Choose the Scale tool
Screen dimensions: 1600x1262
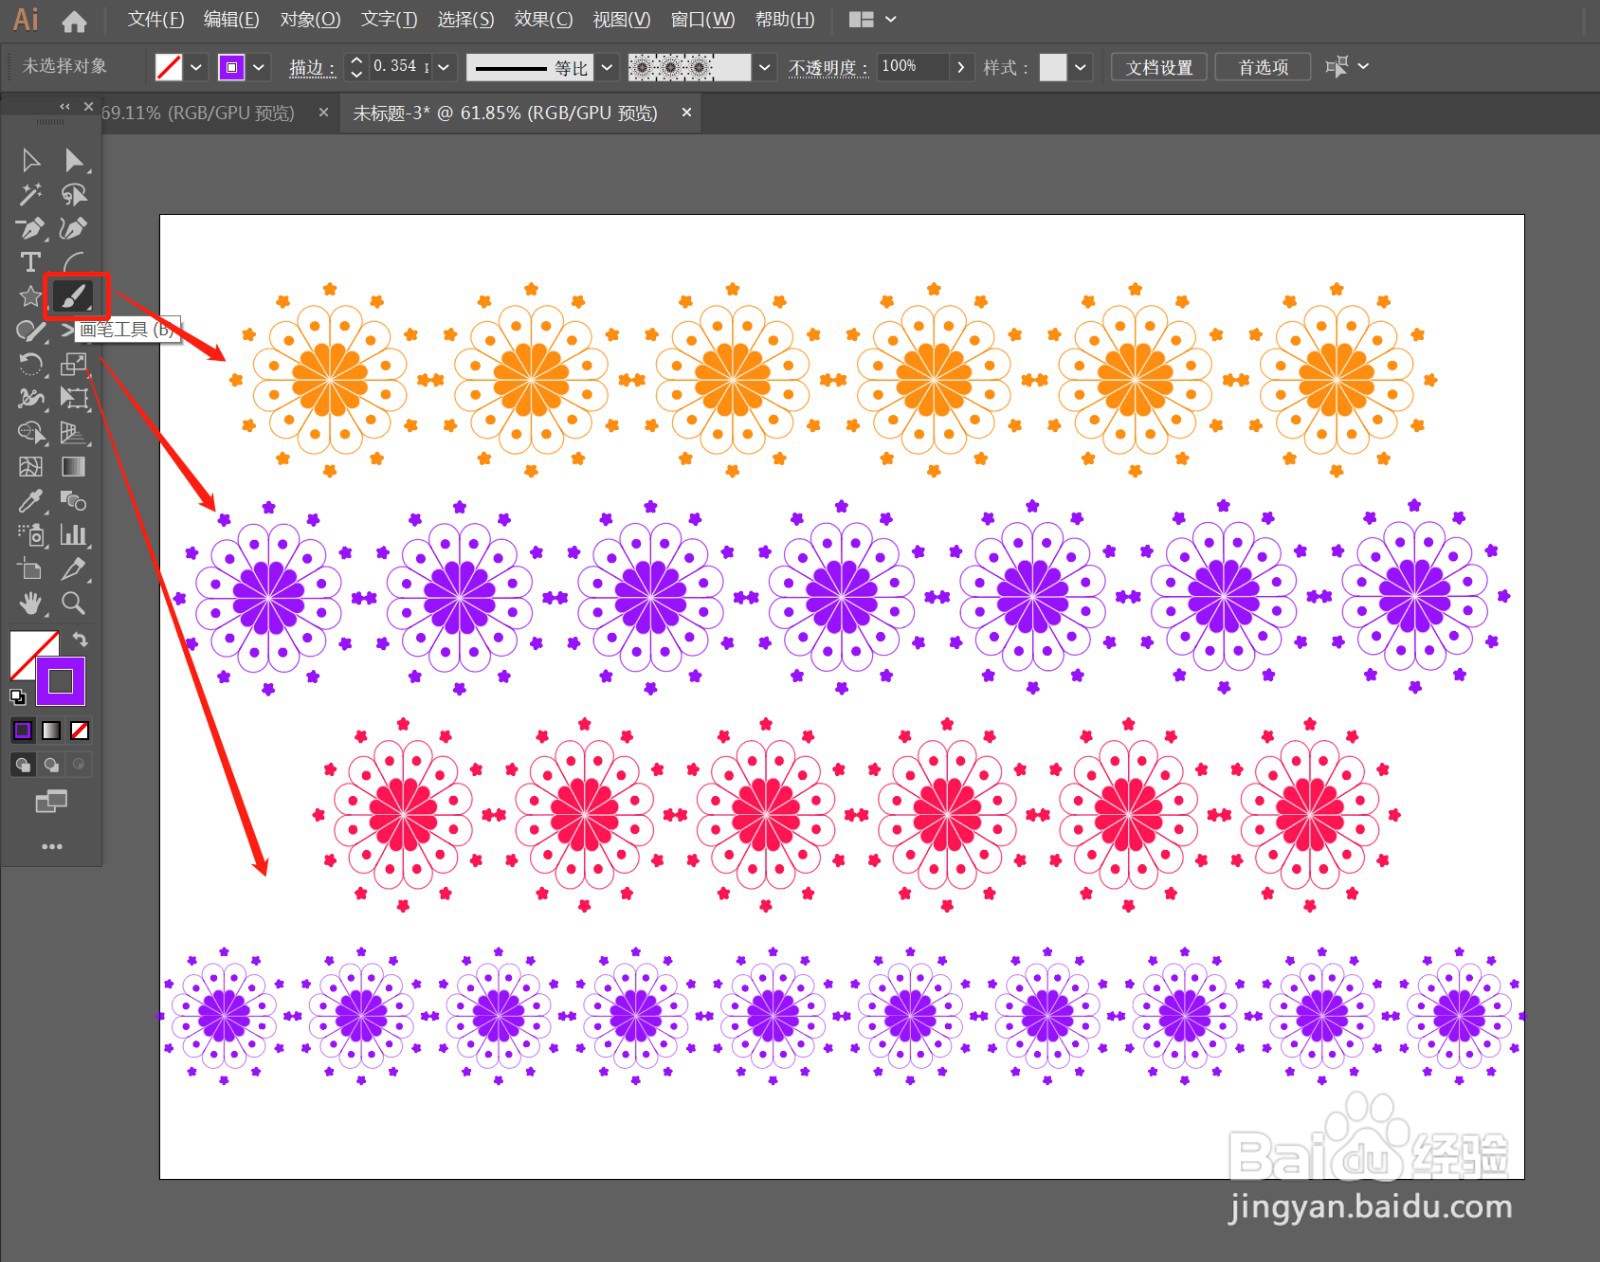click(73, 364)
